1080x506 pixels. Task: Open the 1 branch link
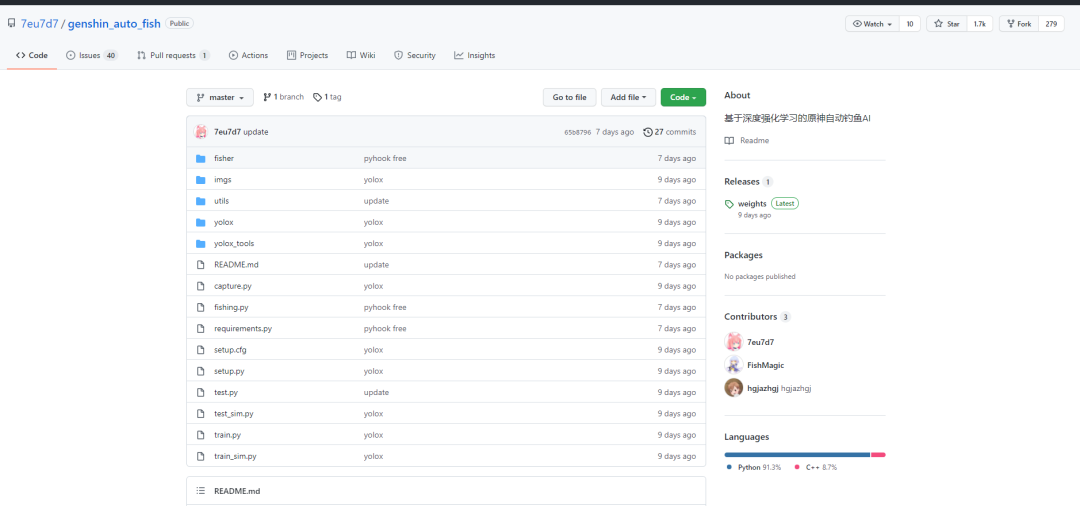tap(284, 97)
